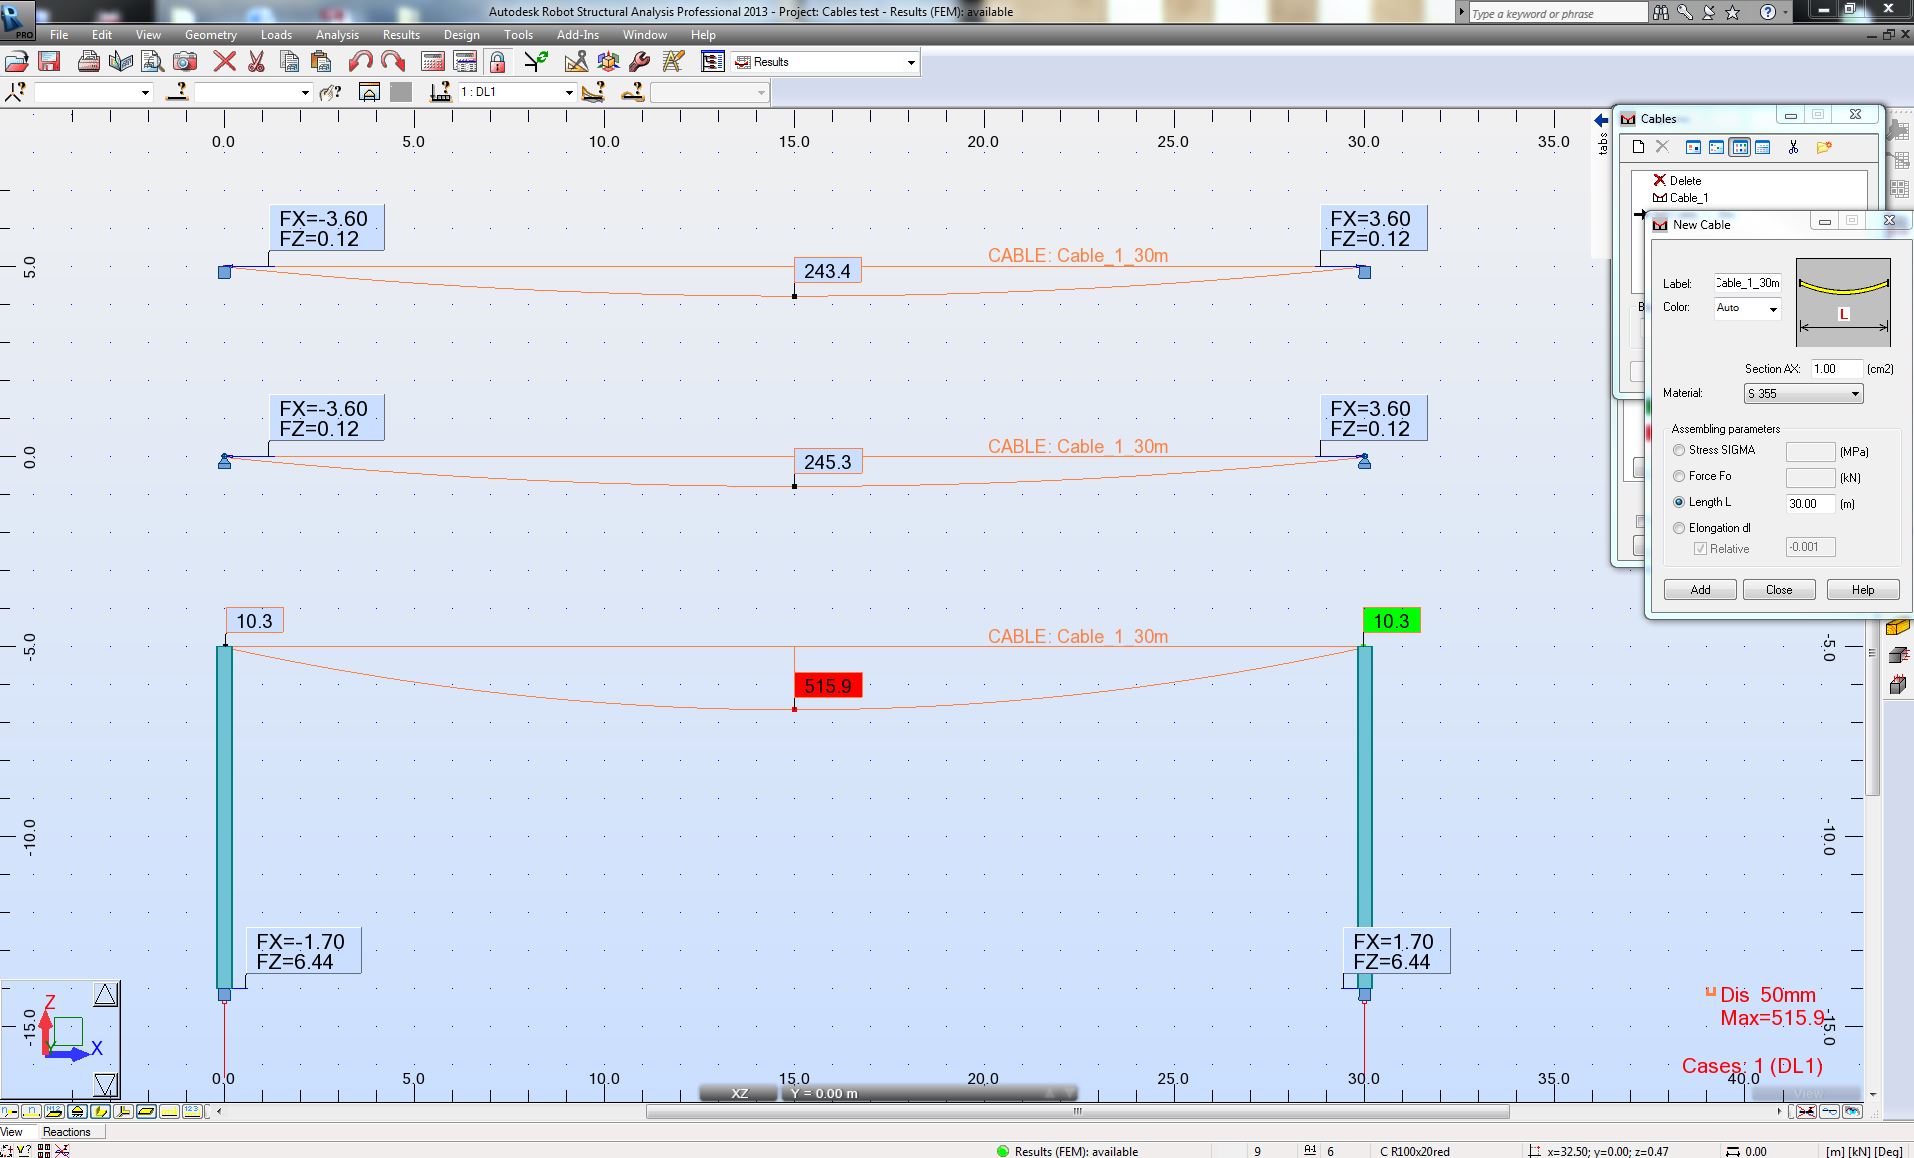
Task: Open File menu
Action: pyautogui.click(x=59, y=34)
